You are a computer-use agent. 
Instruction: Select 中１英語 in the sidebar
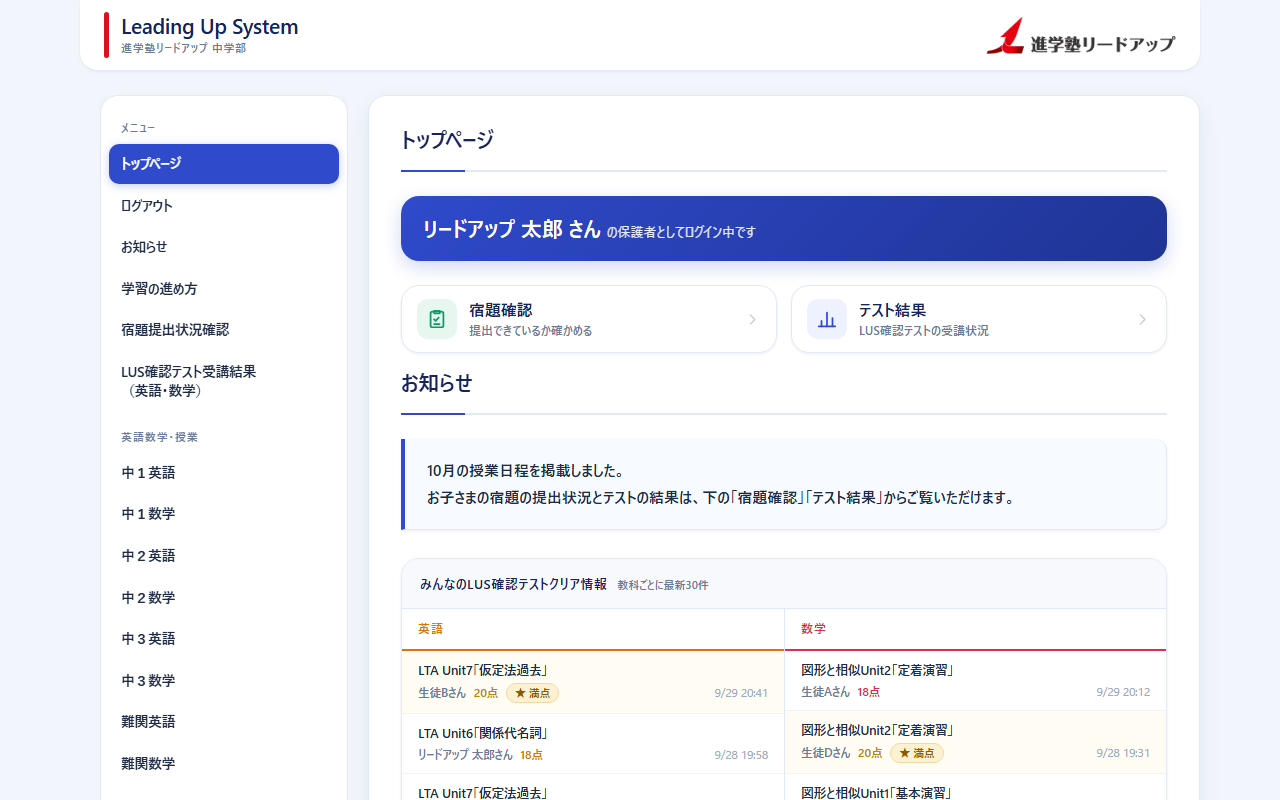(x=224, y=473)
